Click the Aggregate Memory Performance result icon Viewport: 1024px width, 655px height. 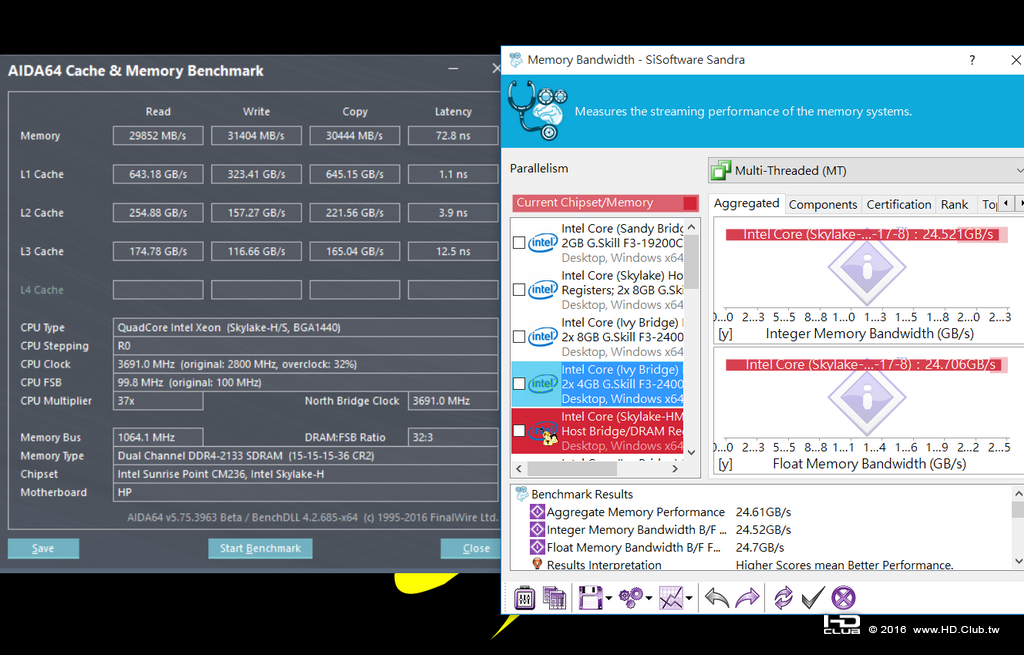(537, 511)
